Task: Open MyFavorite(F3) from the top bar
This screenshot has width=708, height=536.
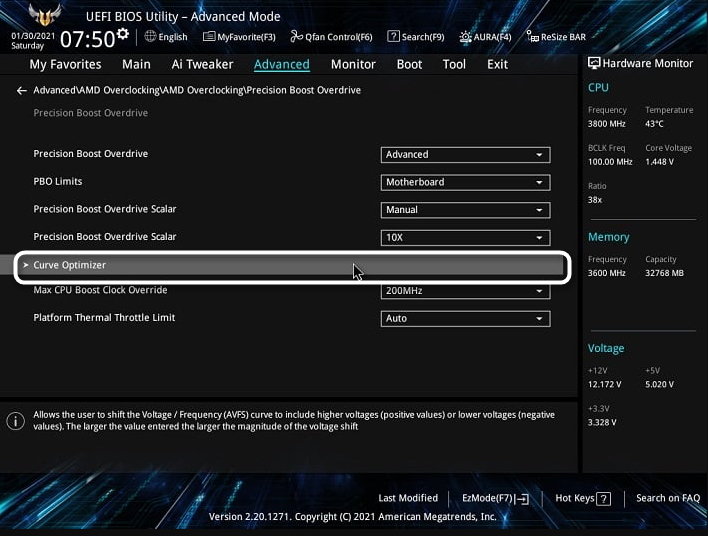Action: [x=239, y=37]
